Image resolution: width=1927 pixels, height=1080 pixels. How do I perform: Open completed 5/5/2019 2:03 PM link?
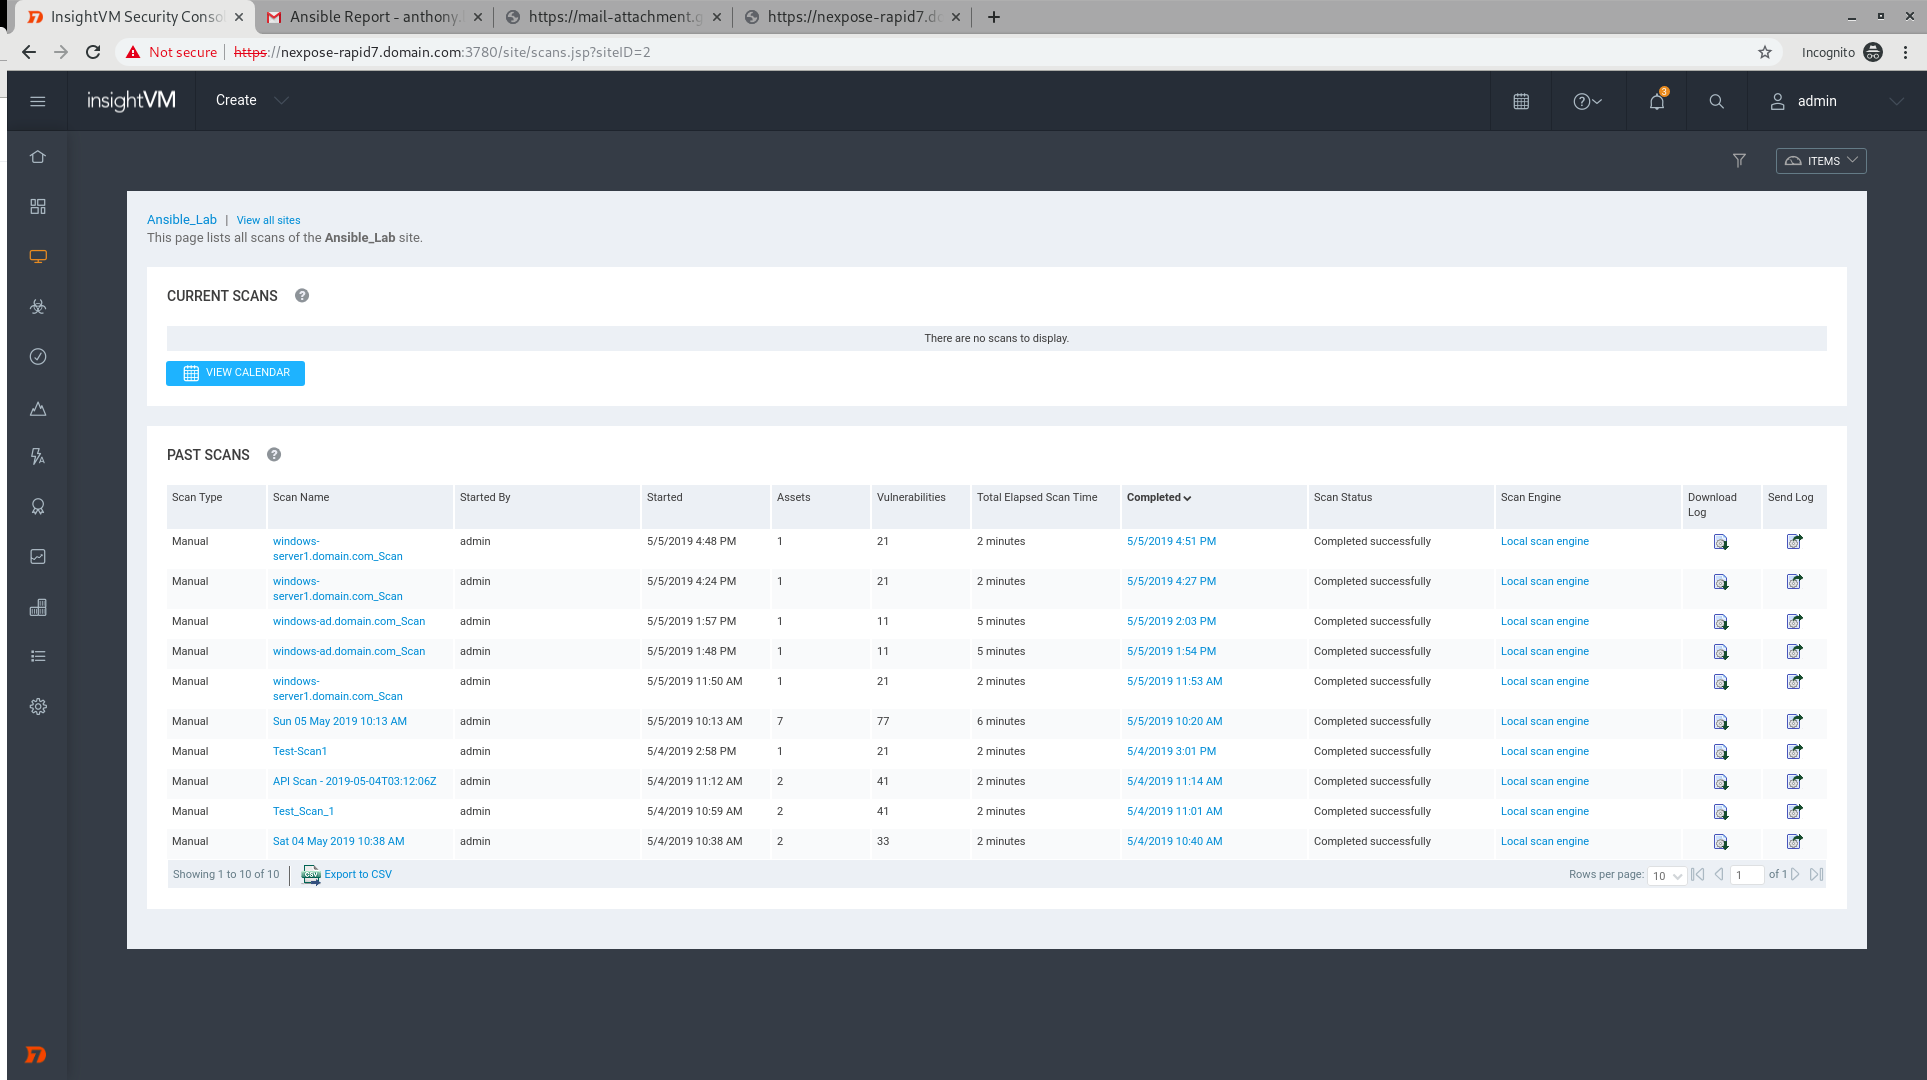click(x=1171, y=621)
